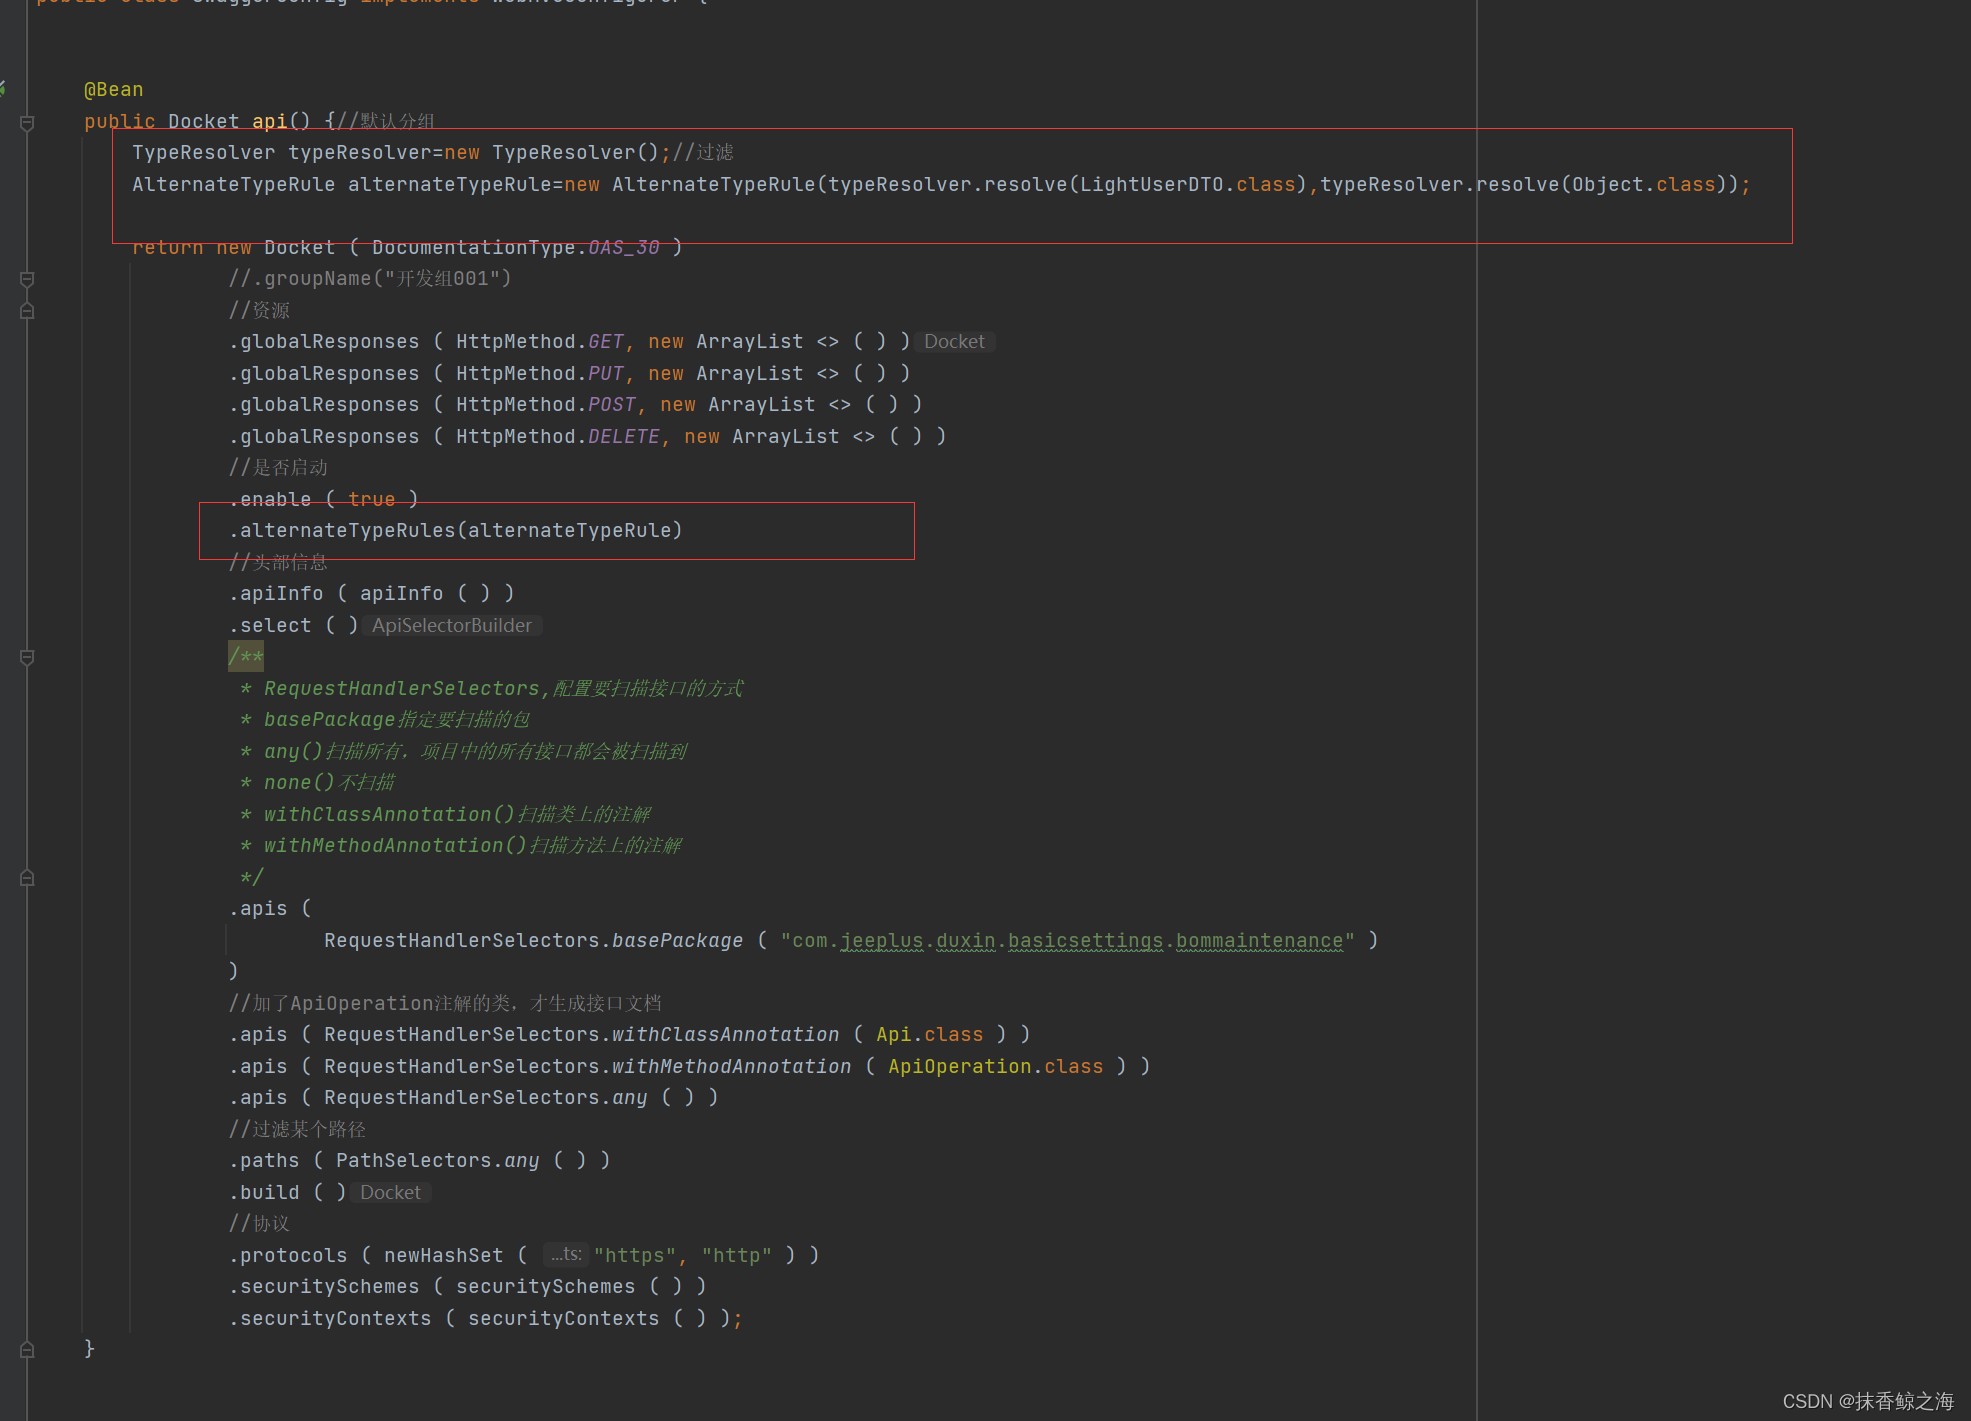Click the fold end marker beside //资源 comment

27,311
